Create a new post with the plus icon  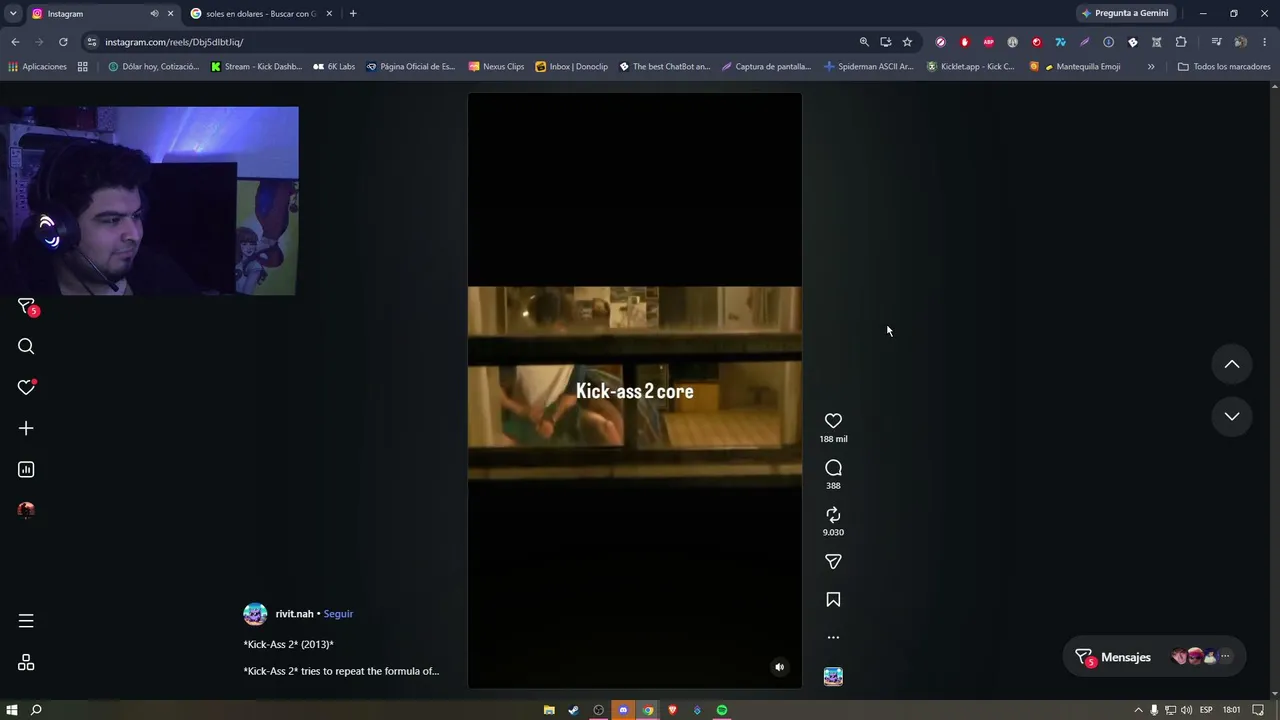pos(26,428)
